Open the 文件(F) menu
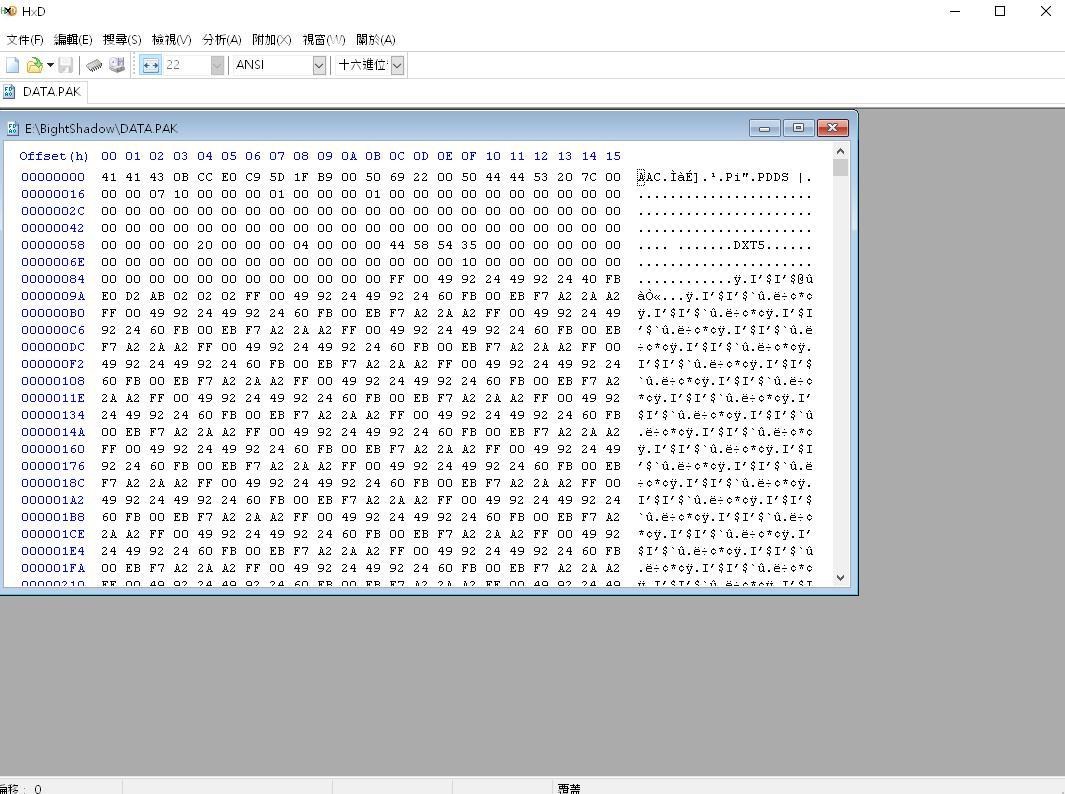This screenshot has width=1065, height=794. click(x=25, y=39)
